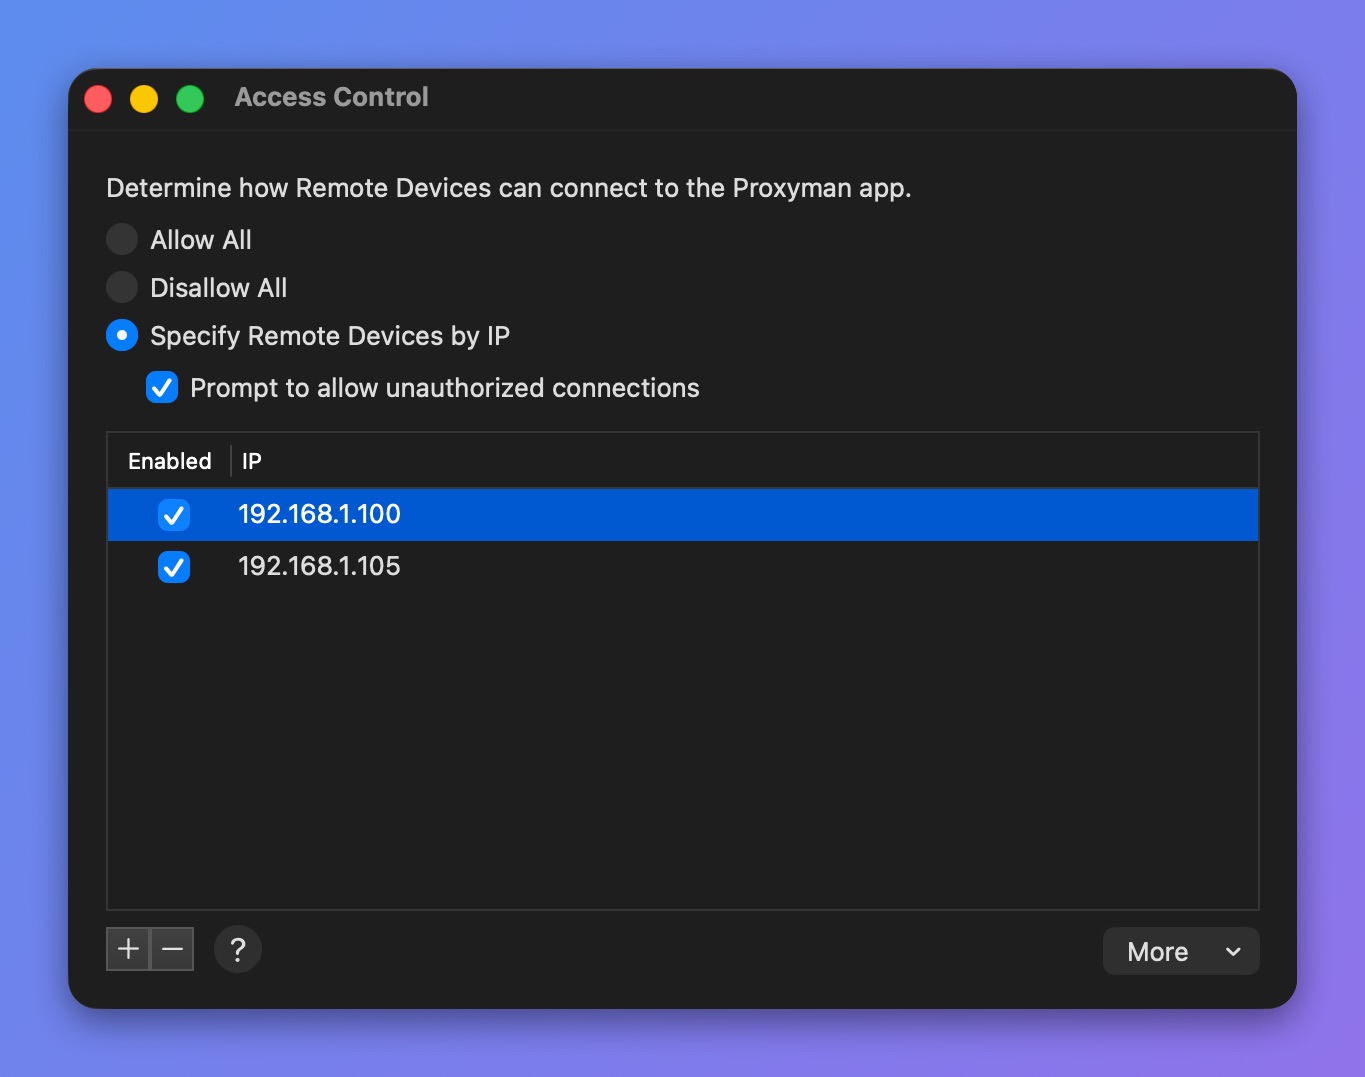1365x1077 pixels.
Task: Minimize the Access Control window
Action: click(x=144, y=99)
